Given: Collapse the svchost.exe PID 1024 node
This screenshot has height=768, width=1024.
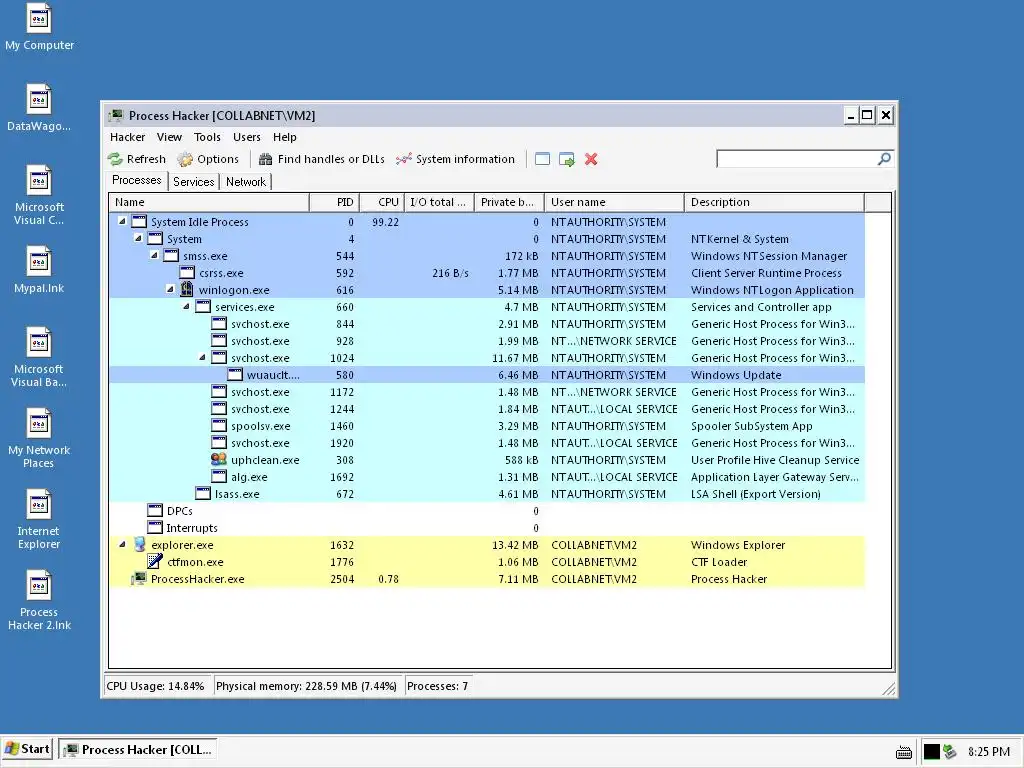Looking at the screenshot, I should [202, 357].
